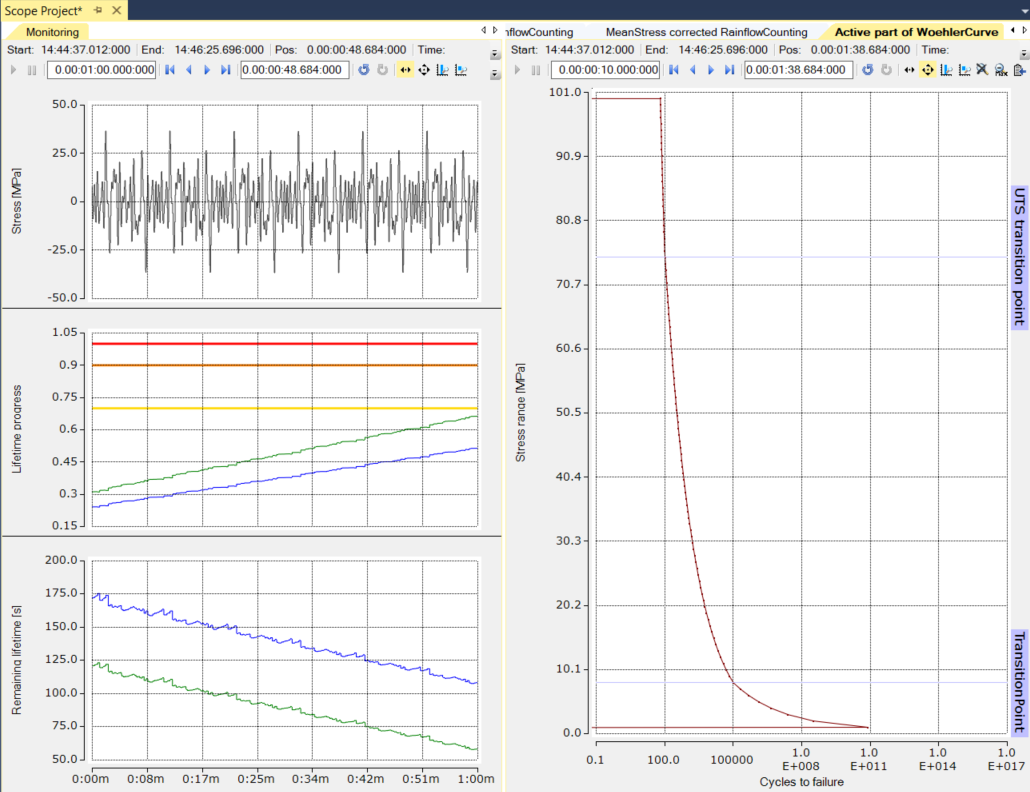Screen dimensions: 1030x792
Task: Toggle panning mode in WoehlerCurve toolbar
Action: (928, 70)
